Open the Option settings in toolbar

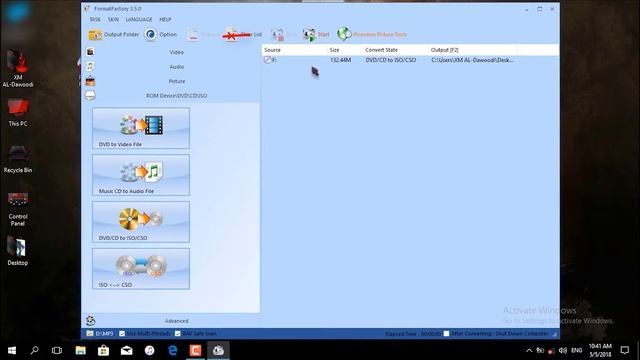pos(161,35)
